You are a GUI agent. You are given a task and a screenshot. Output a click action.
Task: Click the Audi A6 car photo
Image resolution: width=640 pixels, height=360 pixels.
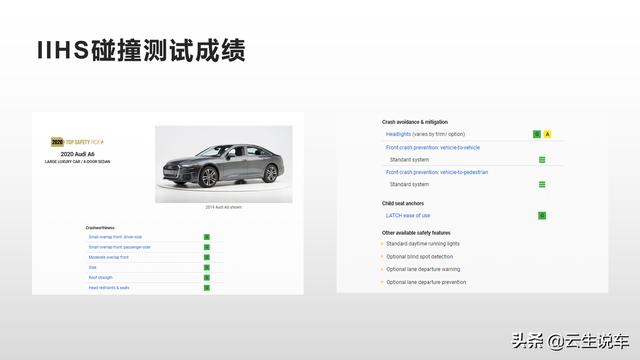coord(224,164)
